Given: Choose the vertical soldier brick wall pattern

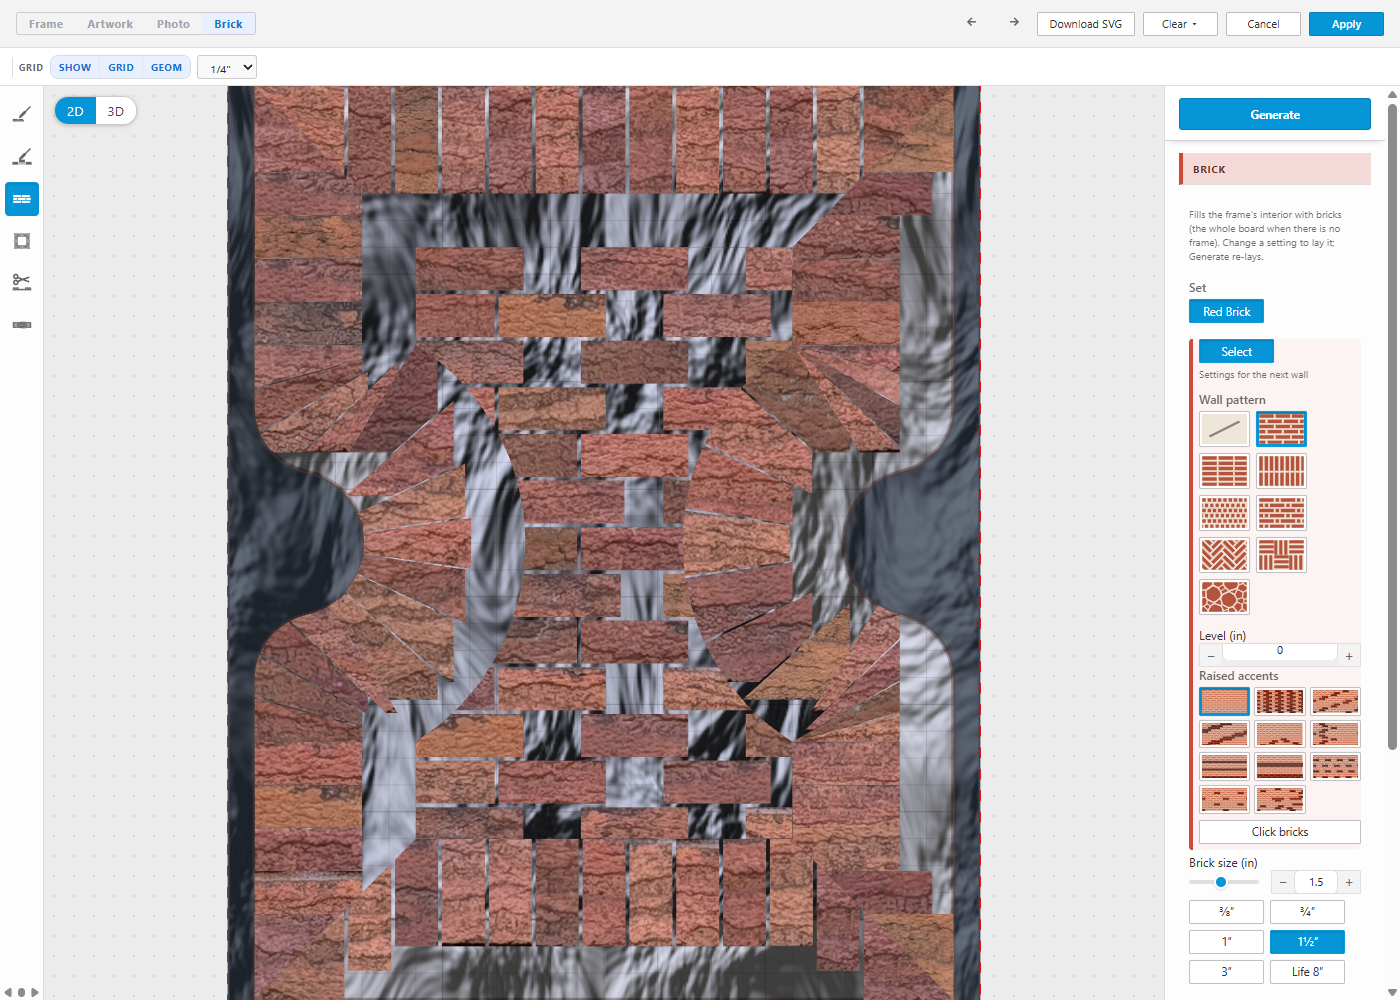Looking at the screenshot, I should pos(1281,471).
